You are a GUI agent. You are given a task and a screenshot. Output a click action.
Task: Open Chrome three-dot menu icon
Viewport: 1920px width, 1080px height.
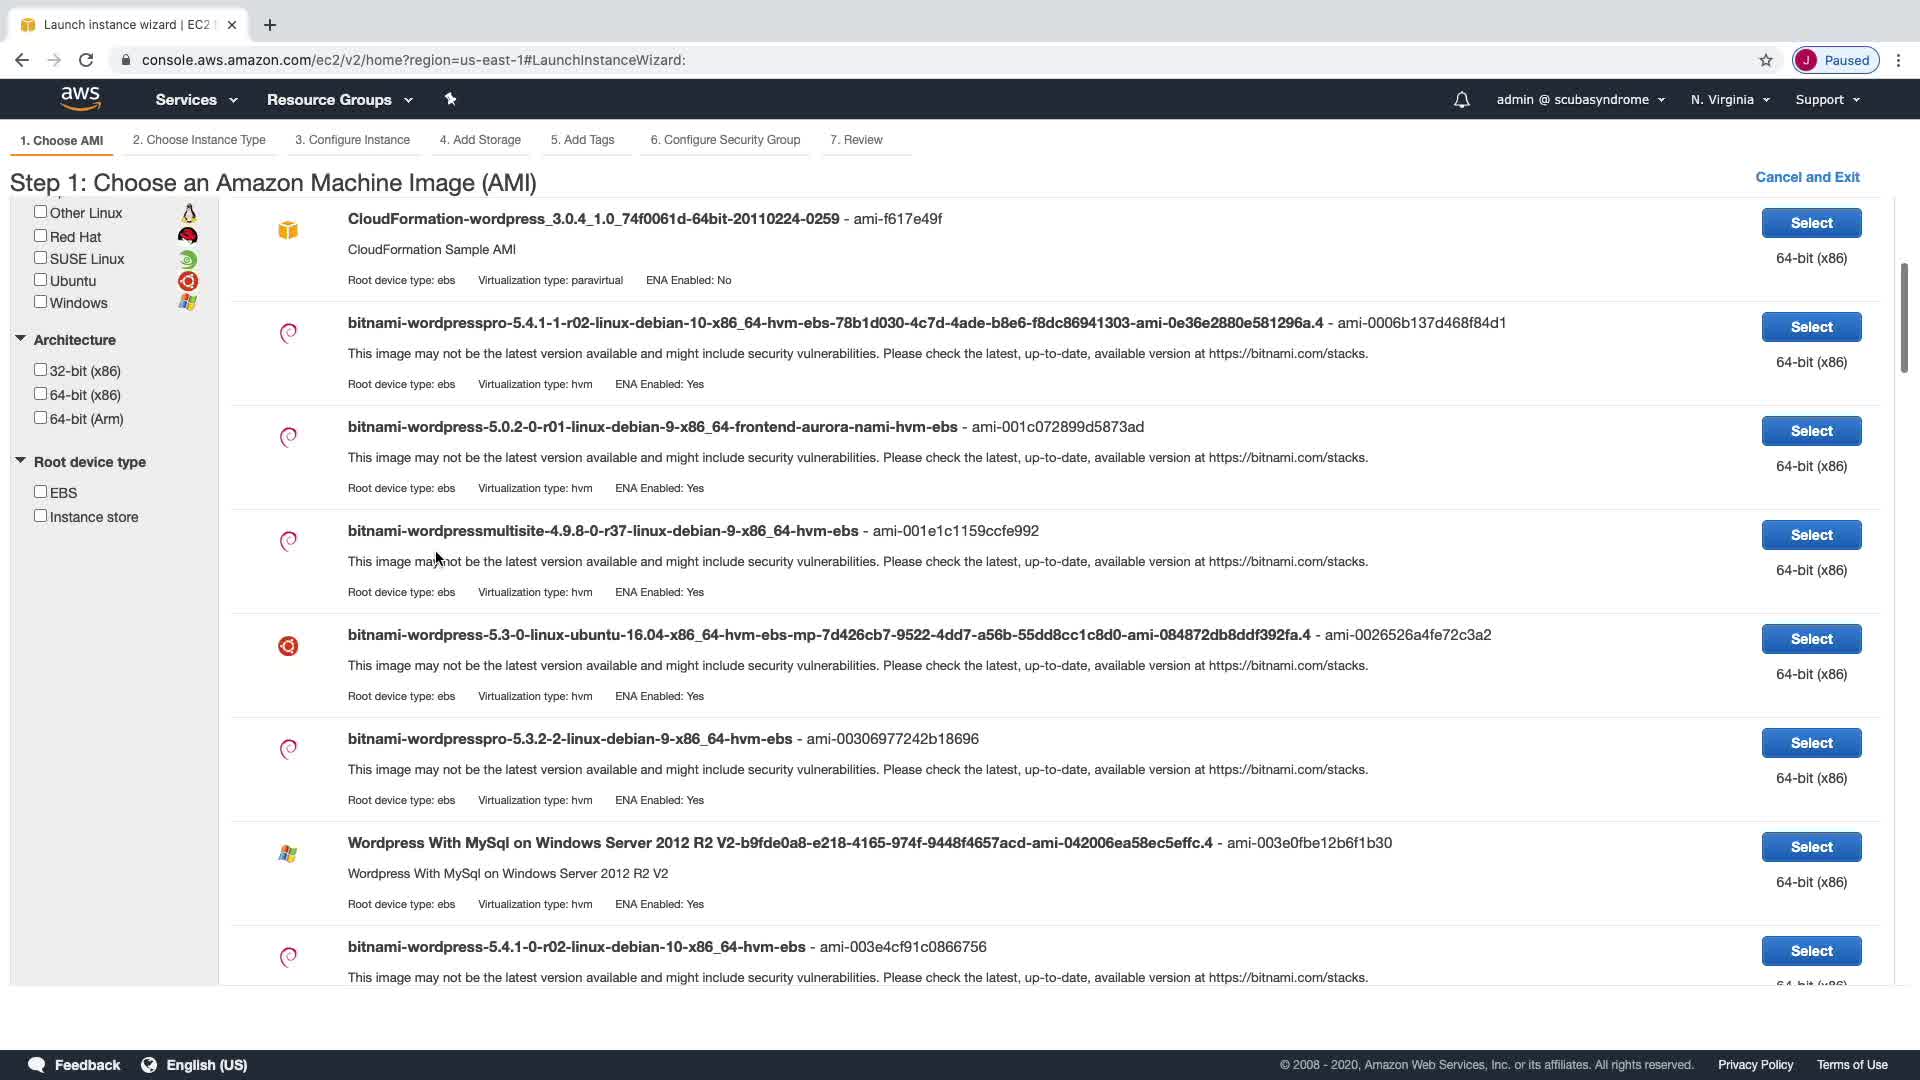(x=1898, y=60)
